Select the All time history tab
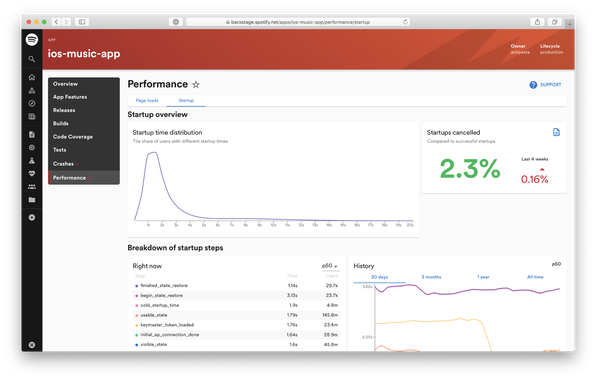The height and width of the screenshot is (380, 596). coord(535,277)
